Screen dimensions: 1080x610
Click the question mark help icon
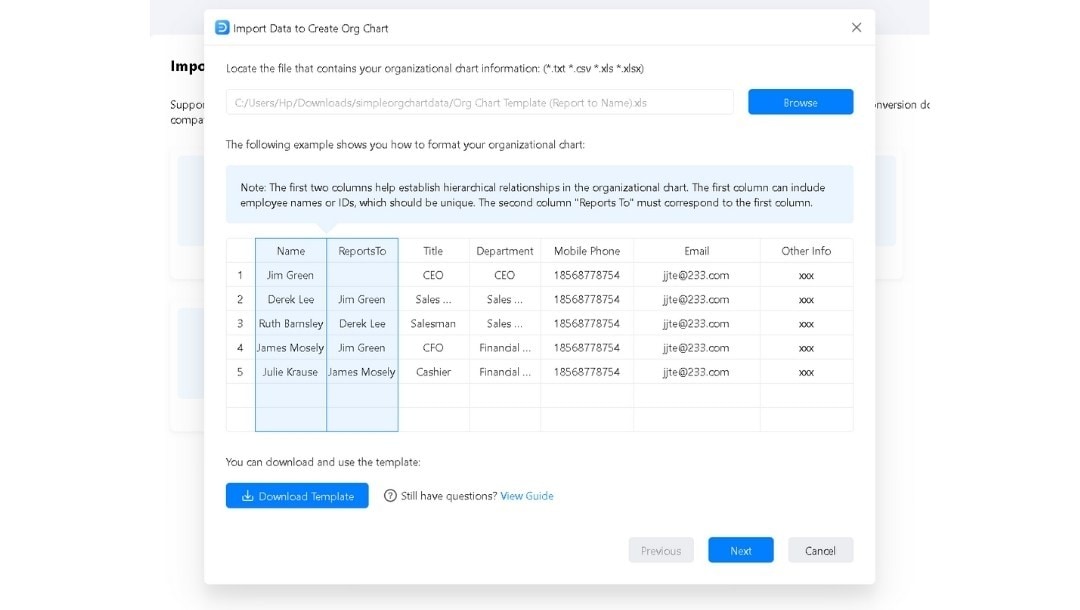coord(389,495)
